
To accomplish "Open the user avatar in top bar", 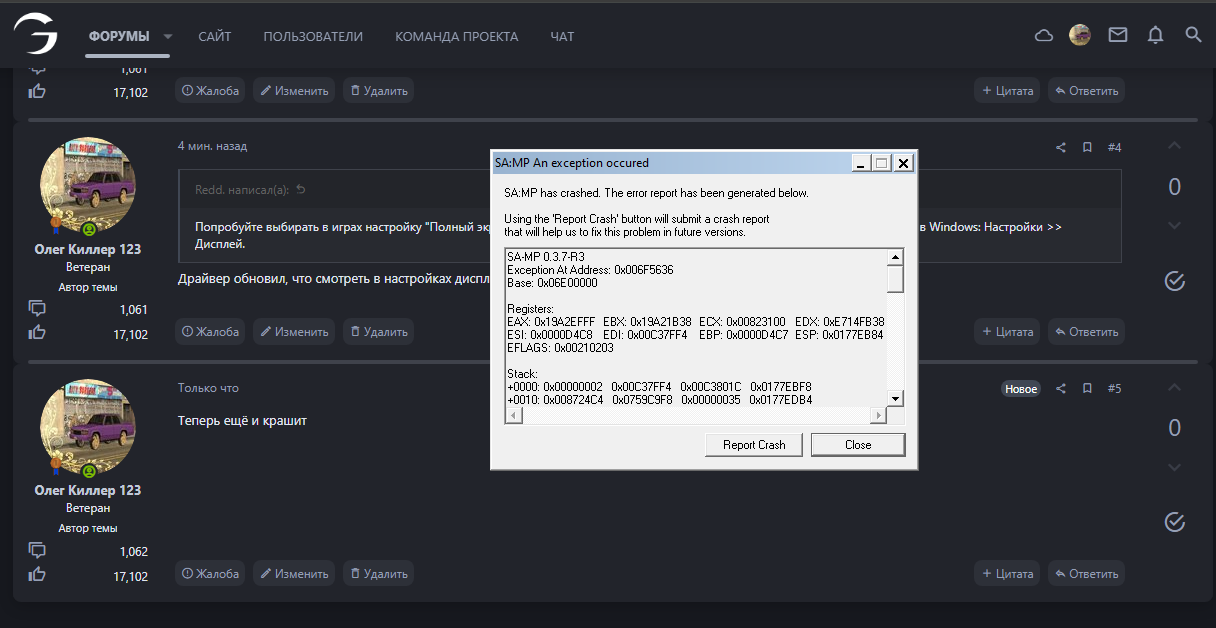I will coord(1080,35).
